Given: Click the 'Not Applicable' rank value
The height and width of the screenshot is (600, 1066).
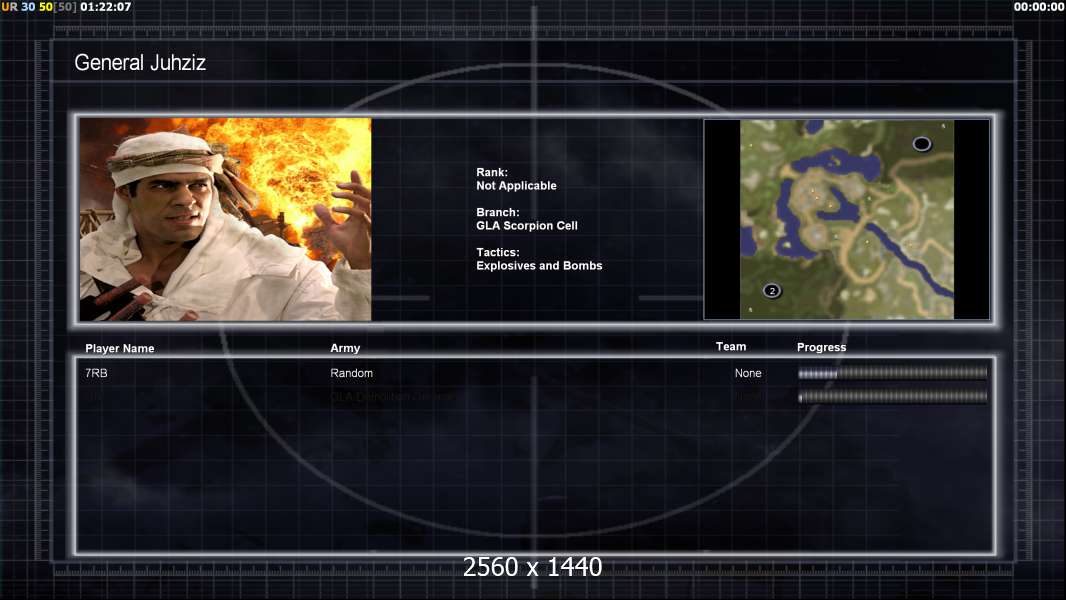Looking at the screenshot, I should click(516, 186).
